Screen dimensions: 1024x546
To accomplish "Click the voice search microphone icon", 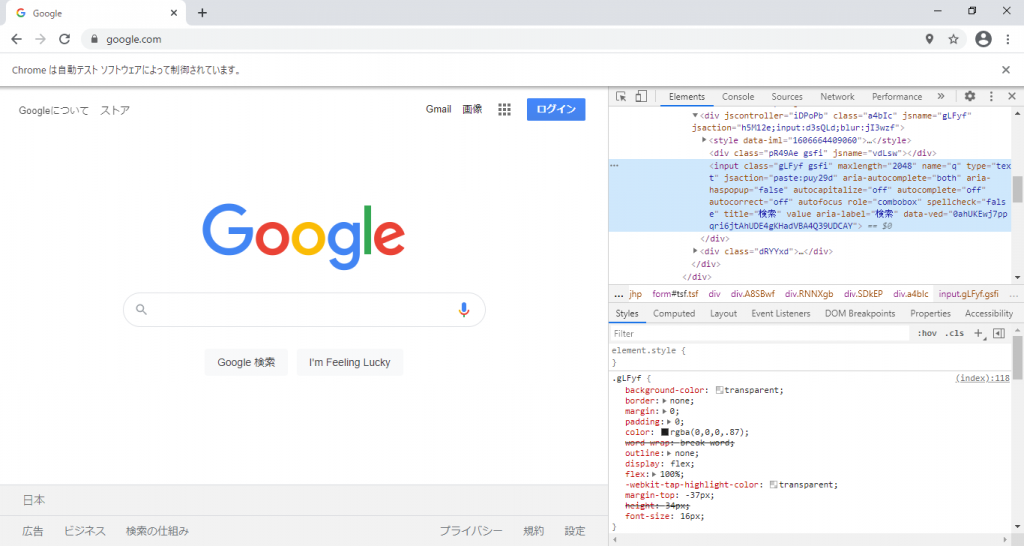I will point(464,310).
